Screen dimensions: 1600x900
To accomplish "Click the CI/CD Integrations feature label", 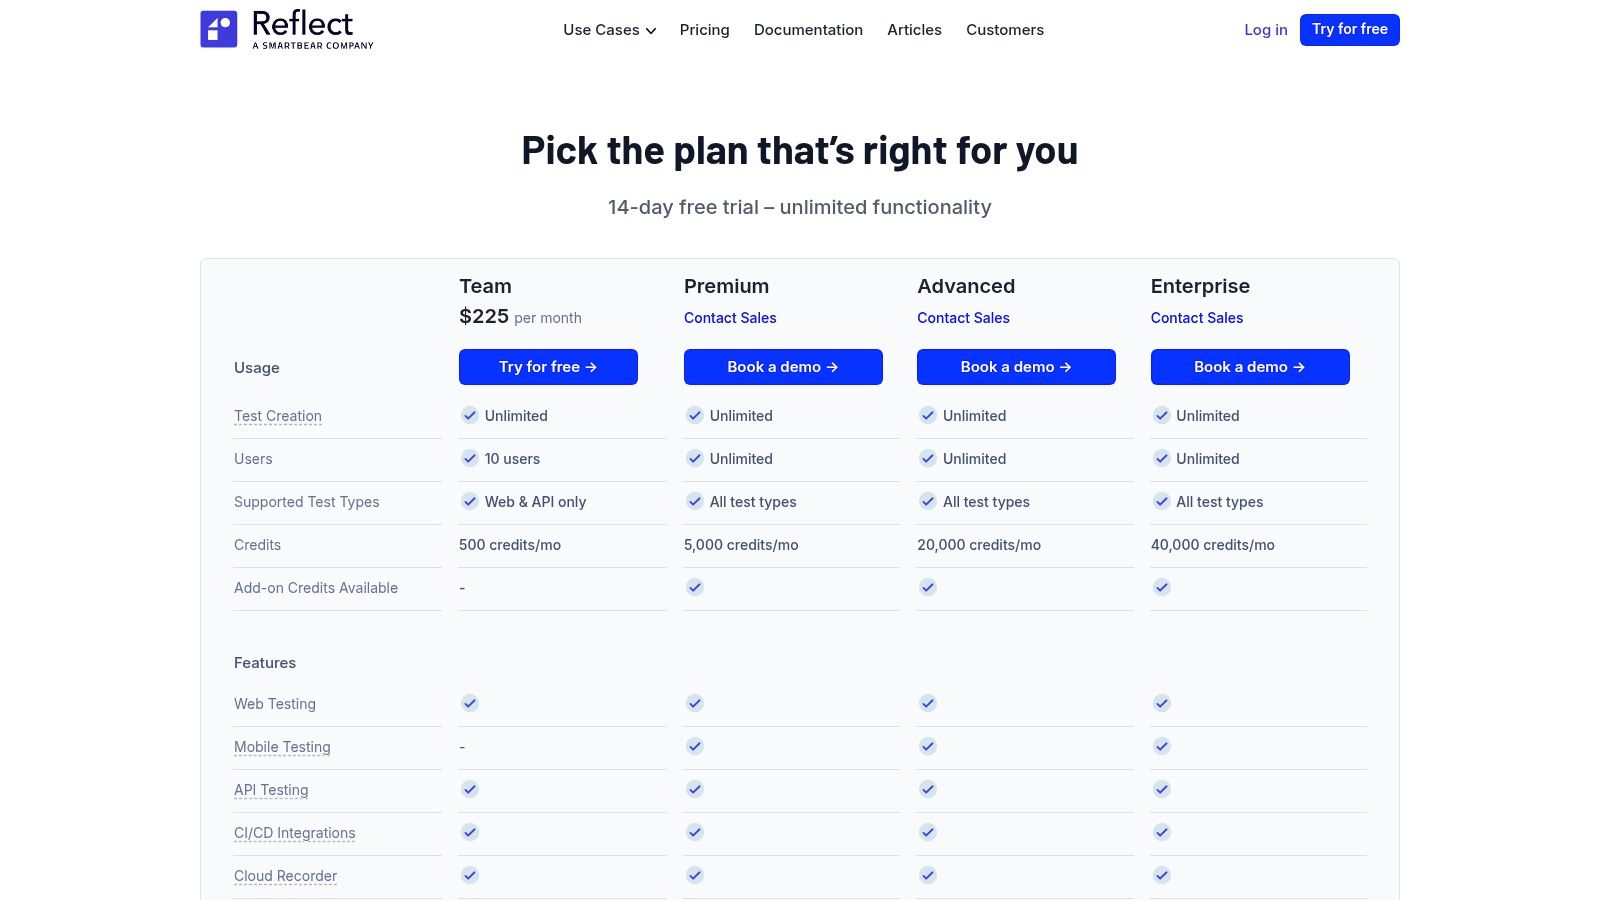I will (295, 833).
